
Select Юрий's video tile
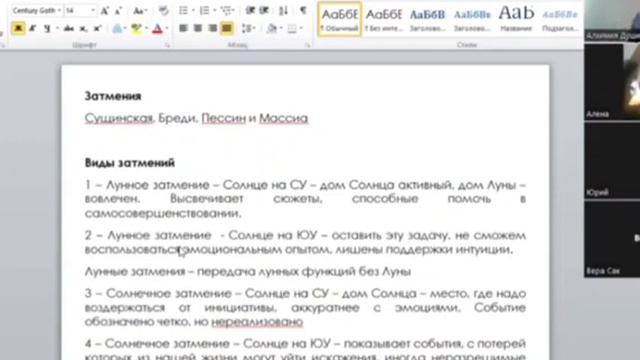(612, 160)
